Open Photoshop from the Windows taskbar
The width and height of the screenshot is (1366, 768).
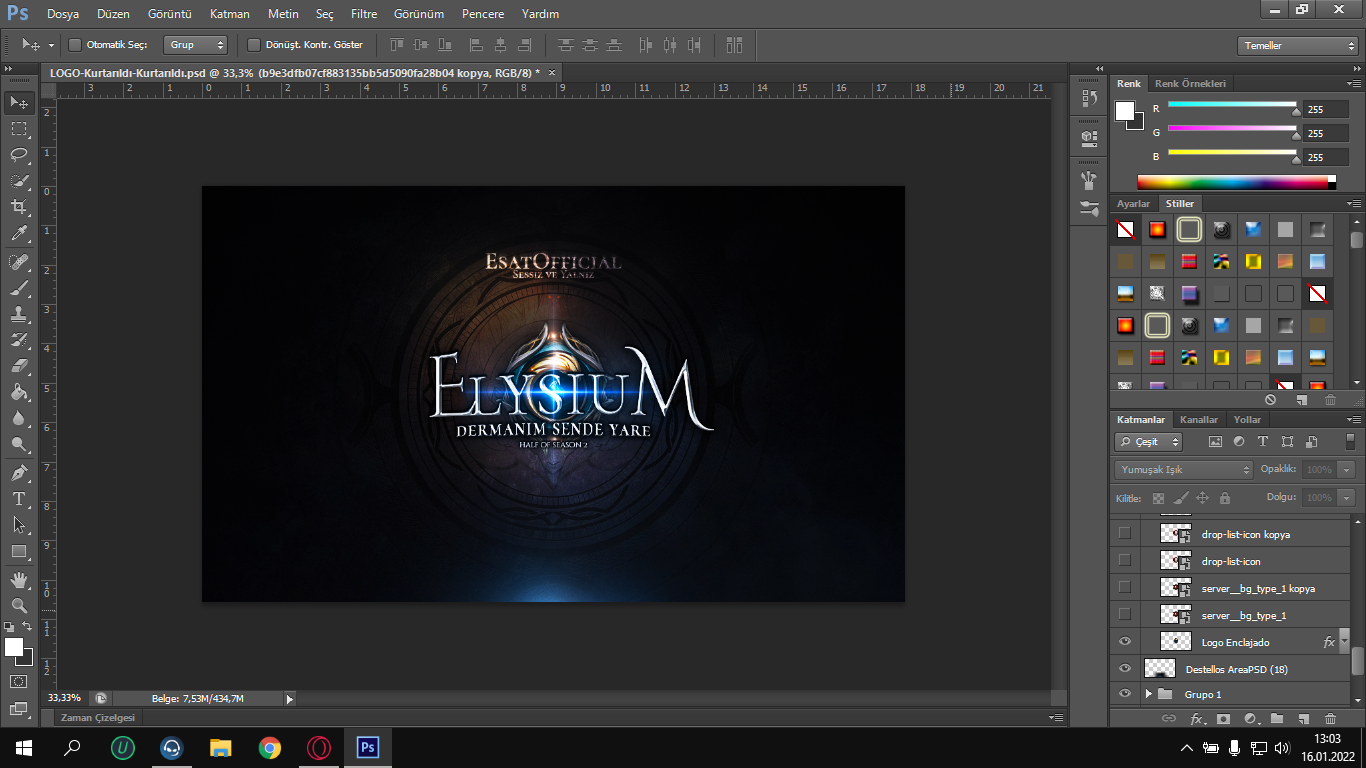coord(367,747)
